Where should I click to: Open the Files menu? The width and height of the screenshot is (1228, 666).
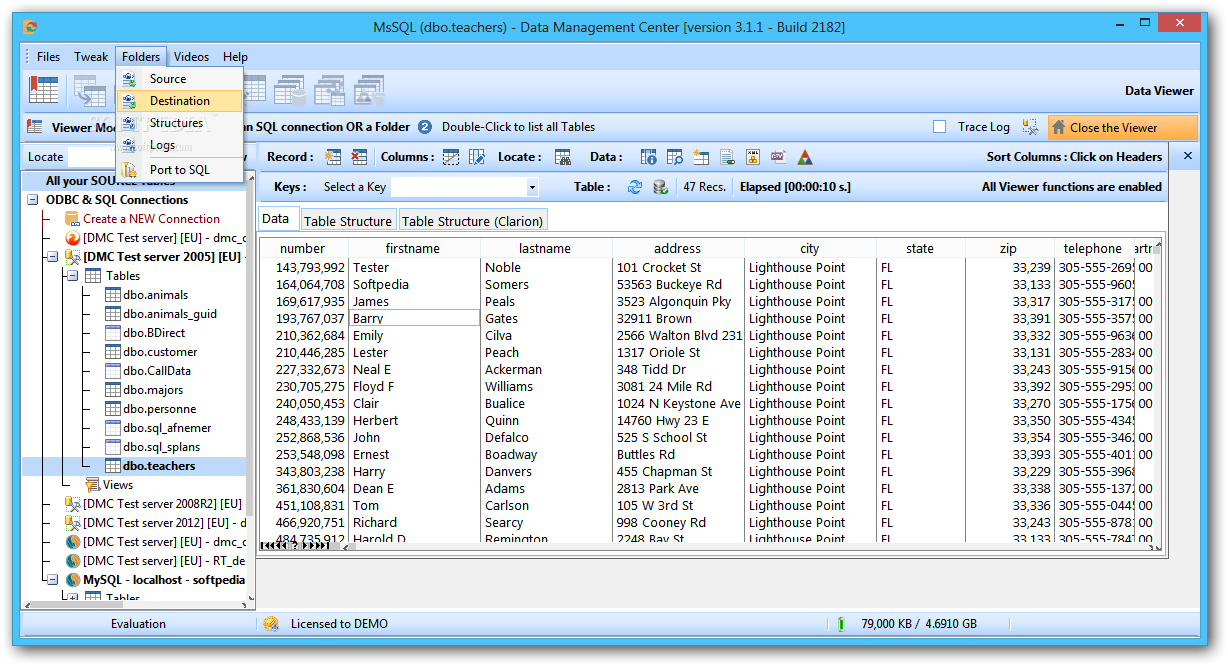click(48, 57)
